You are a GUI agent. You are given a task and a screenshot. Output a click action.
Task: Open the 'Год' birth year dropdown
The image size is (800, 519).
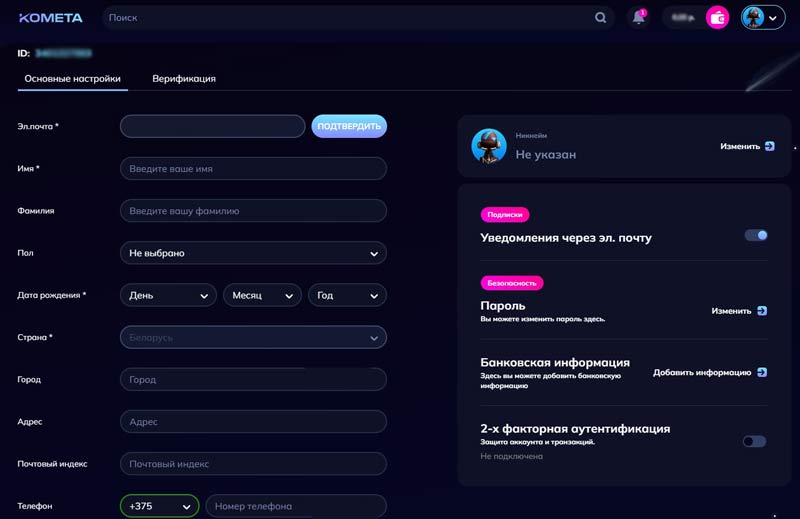coord(347,296)
